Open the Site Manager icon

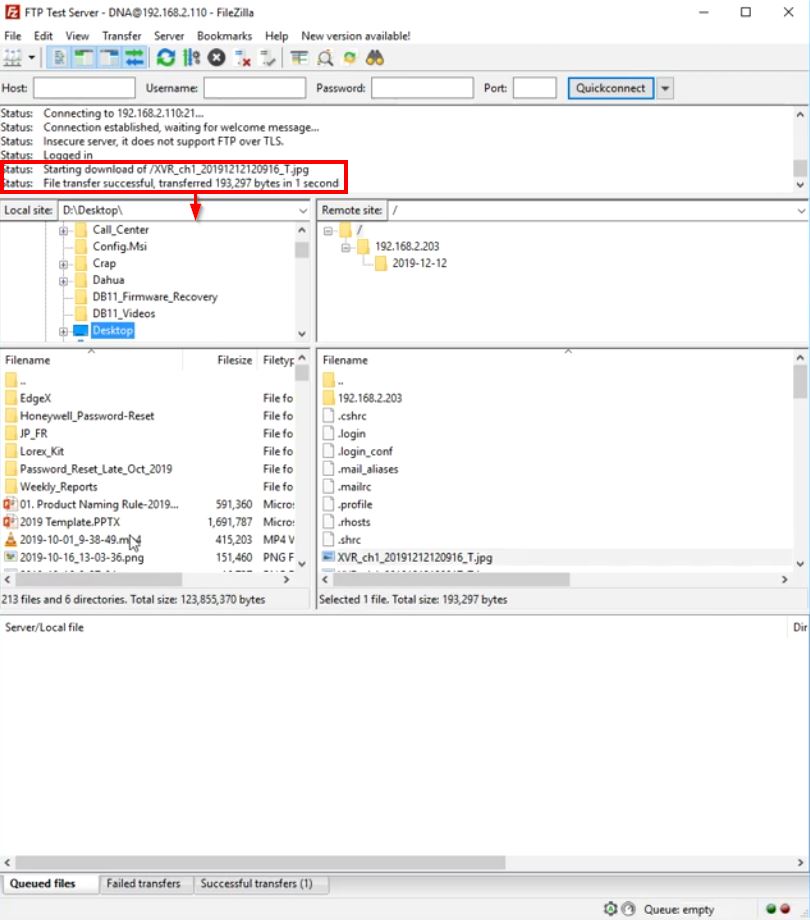[x=13, y=58]
